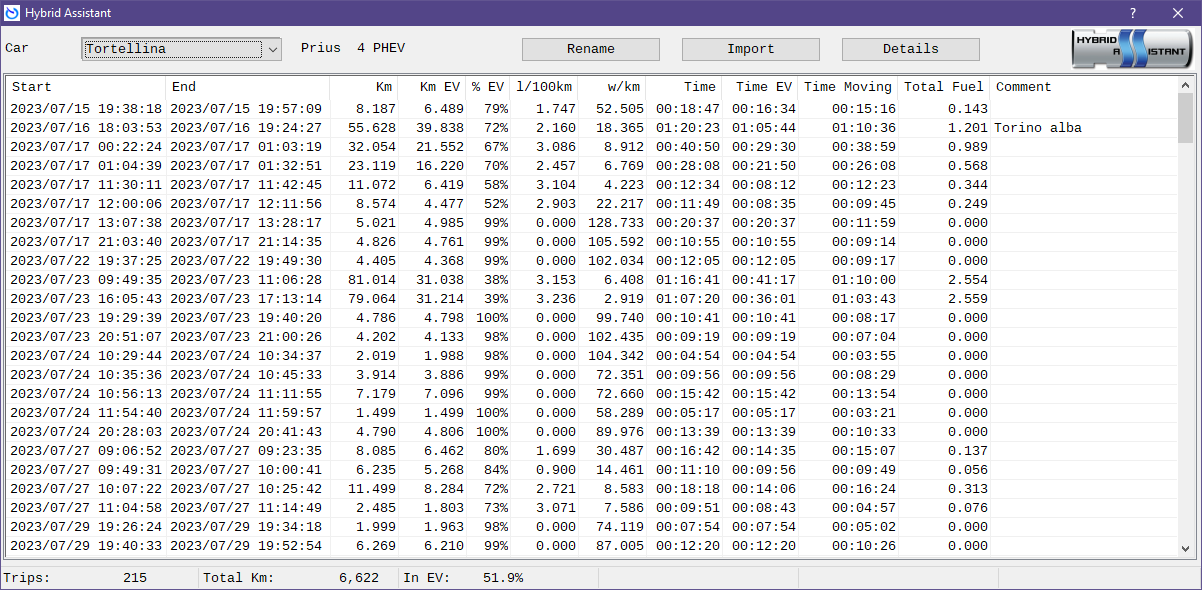Open the Details button
Screen dimensions: 1202x590
tap(911, 49)
